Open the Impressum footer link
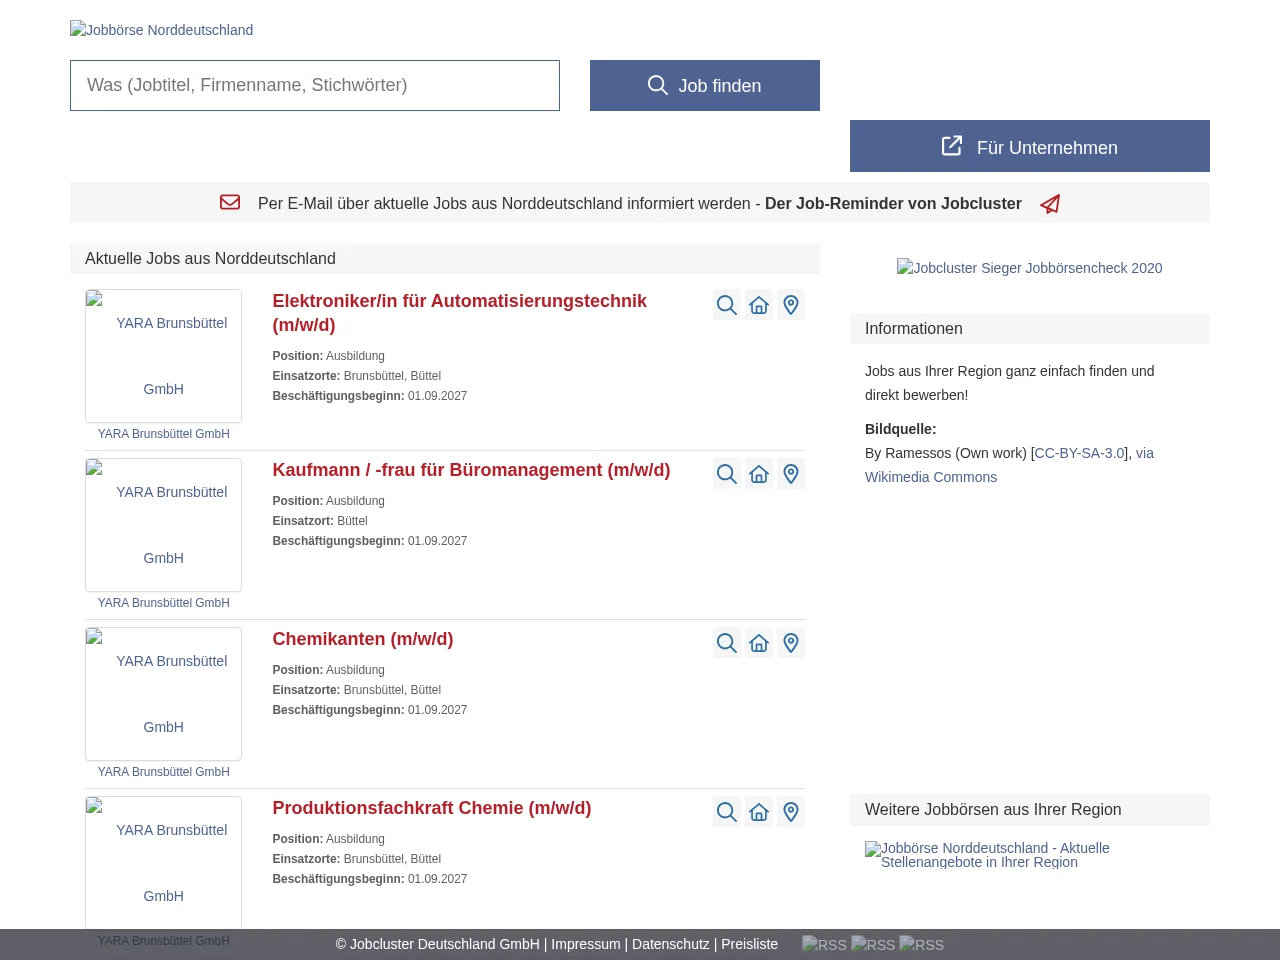The width and height of the screenshot is (1280, 960). [x=585, y=944]
